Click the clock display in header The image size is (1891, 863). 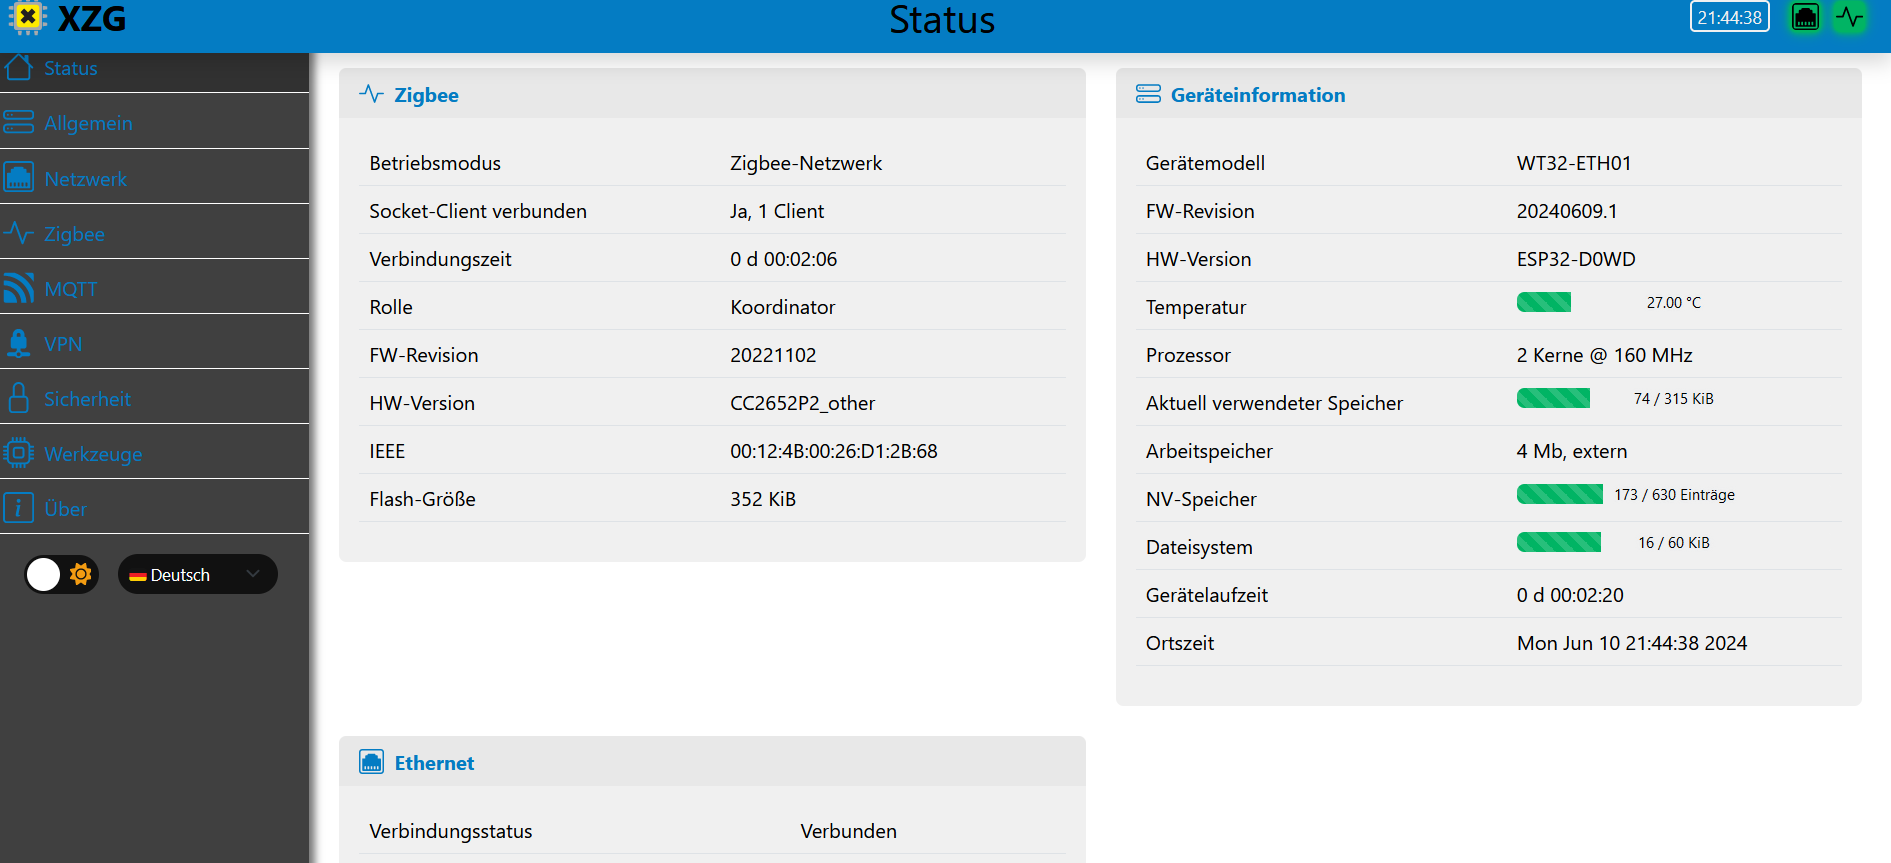coord(1729,17)
